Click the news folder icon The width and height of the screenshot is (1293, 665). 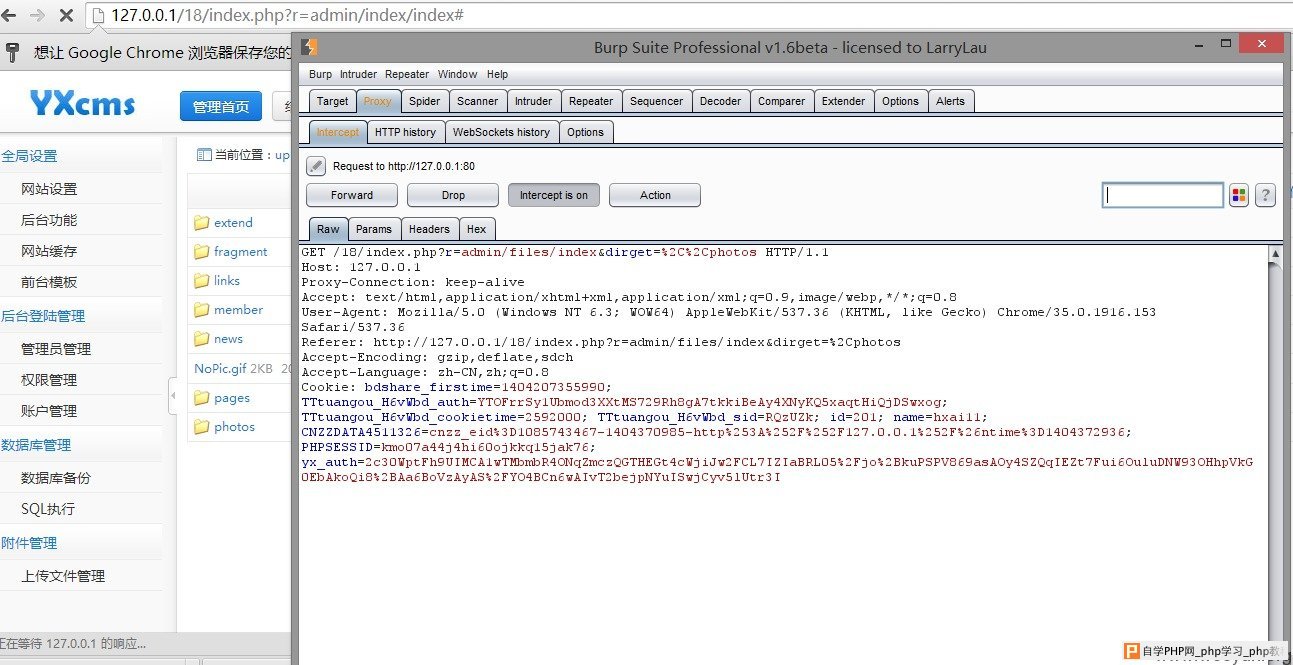coord(201,339)
